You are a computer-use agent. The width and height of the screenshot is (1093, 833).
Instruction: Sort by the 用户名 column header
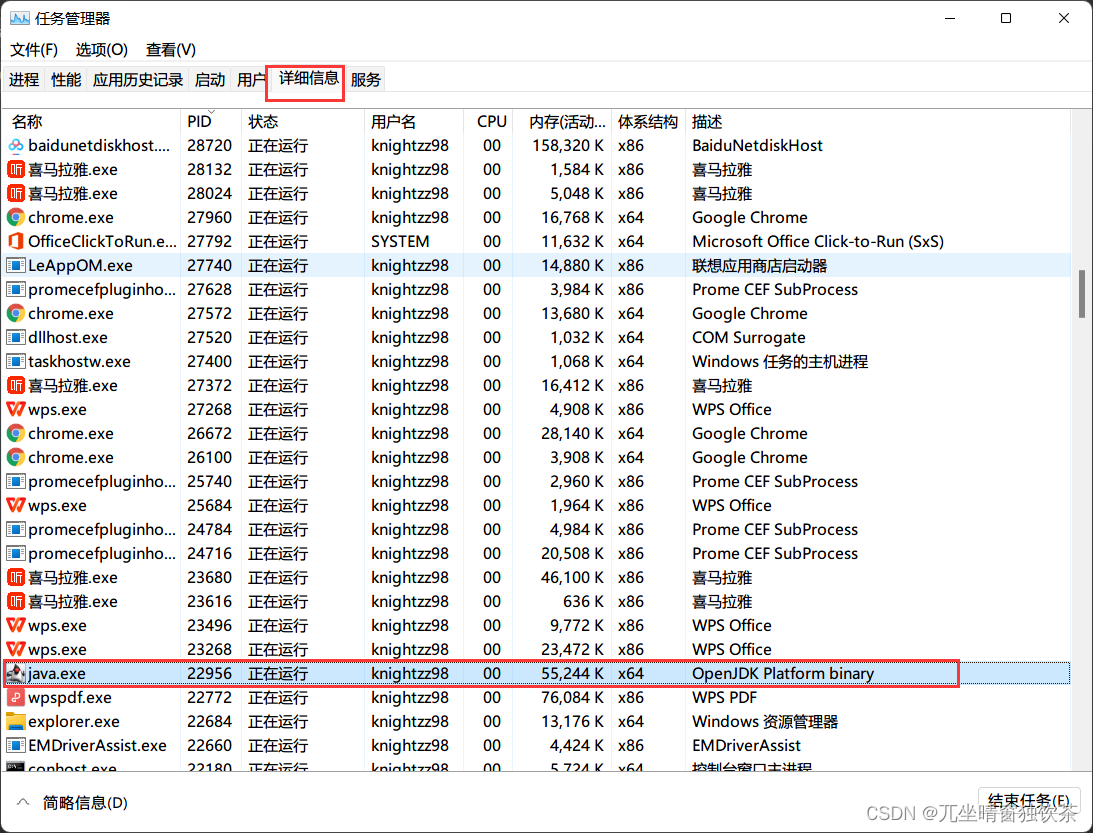(x=413, y=121)
